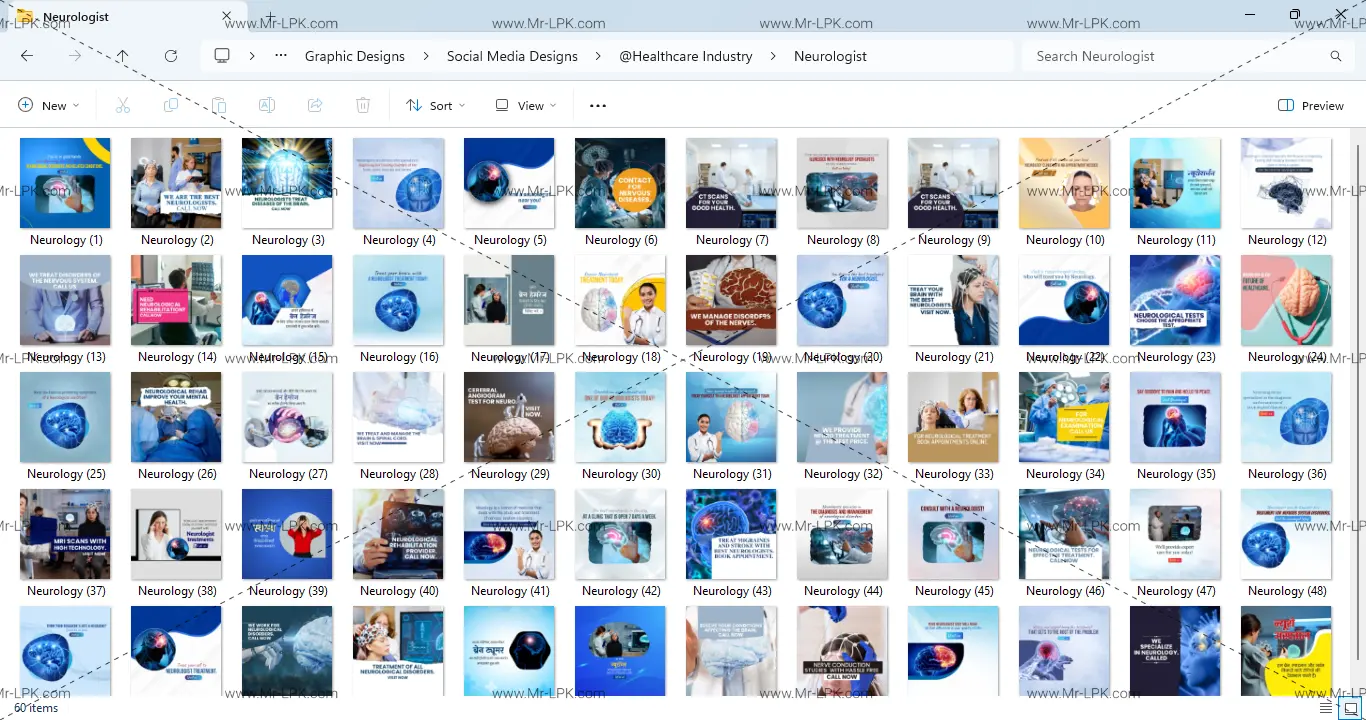Switch to large thumbnails view

point(1350,708)
